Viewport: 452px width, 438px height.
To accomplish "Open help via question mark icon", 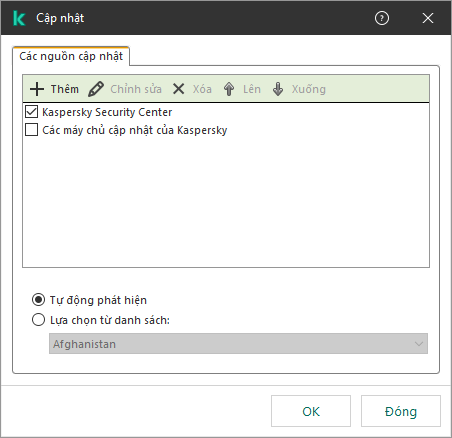I will [382, 18].
